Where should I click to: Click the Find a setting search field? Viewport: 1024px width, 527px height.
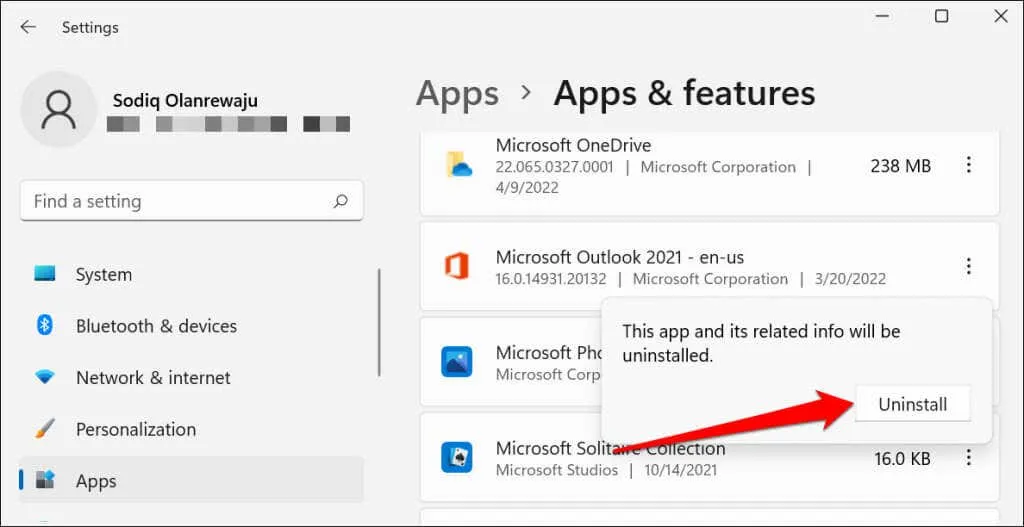(180, 201)
